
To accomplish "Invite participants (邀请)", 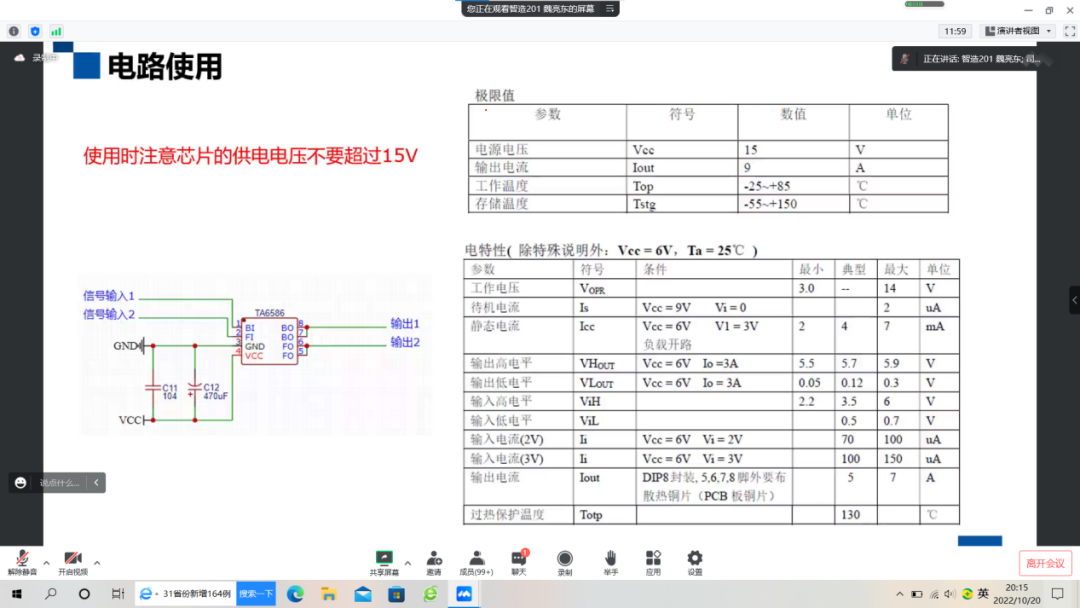I will click(434, 563).
